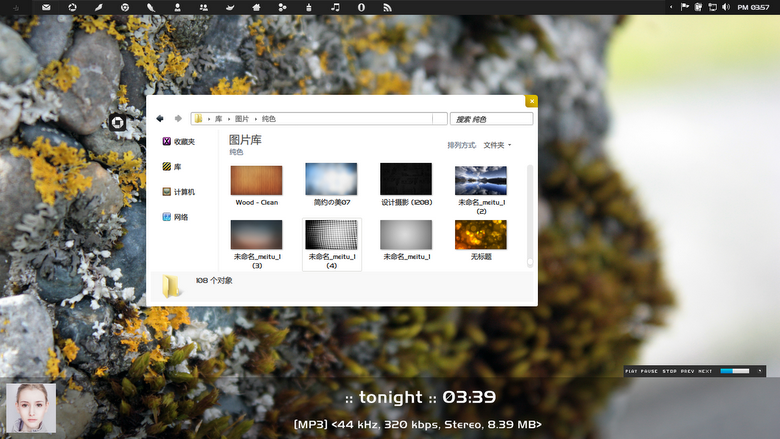This screenshot has width=780, height=439.
Task: Click the folder icon in the details pane
Action: click(171, 287)
